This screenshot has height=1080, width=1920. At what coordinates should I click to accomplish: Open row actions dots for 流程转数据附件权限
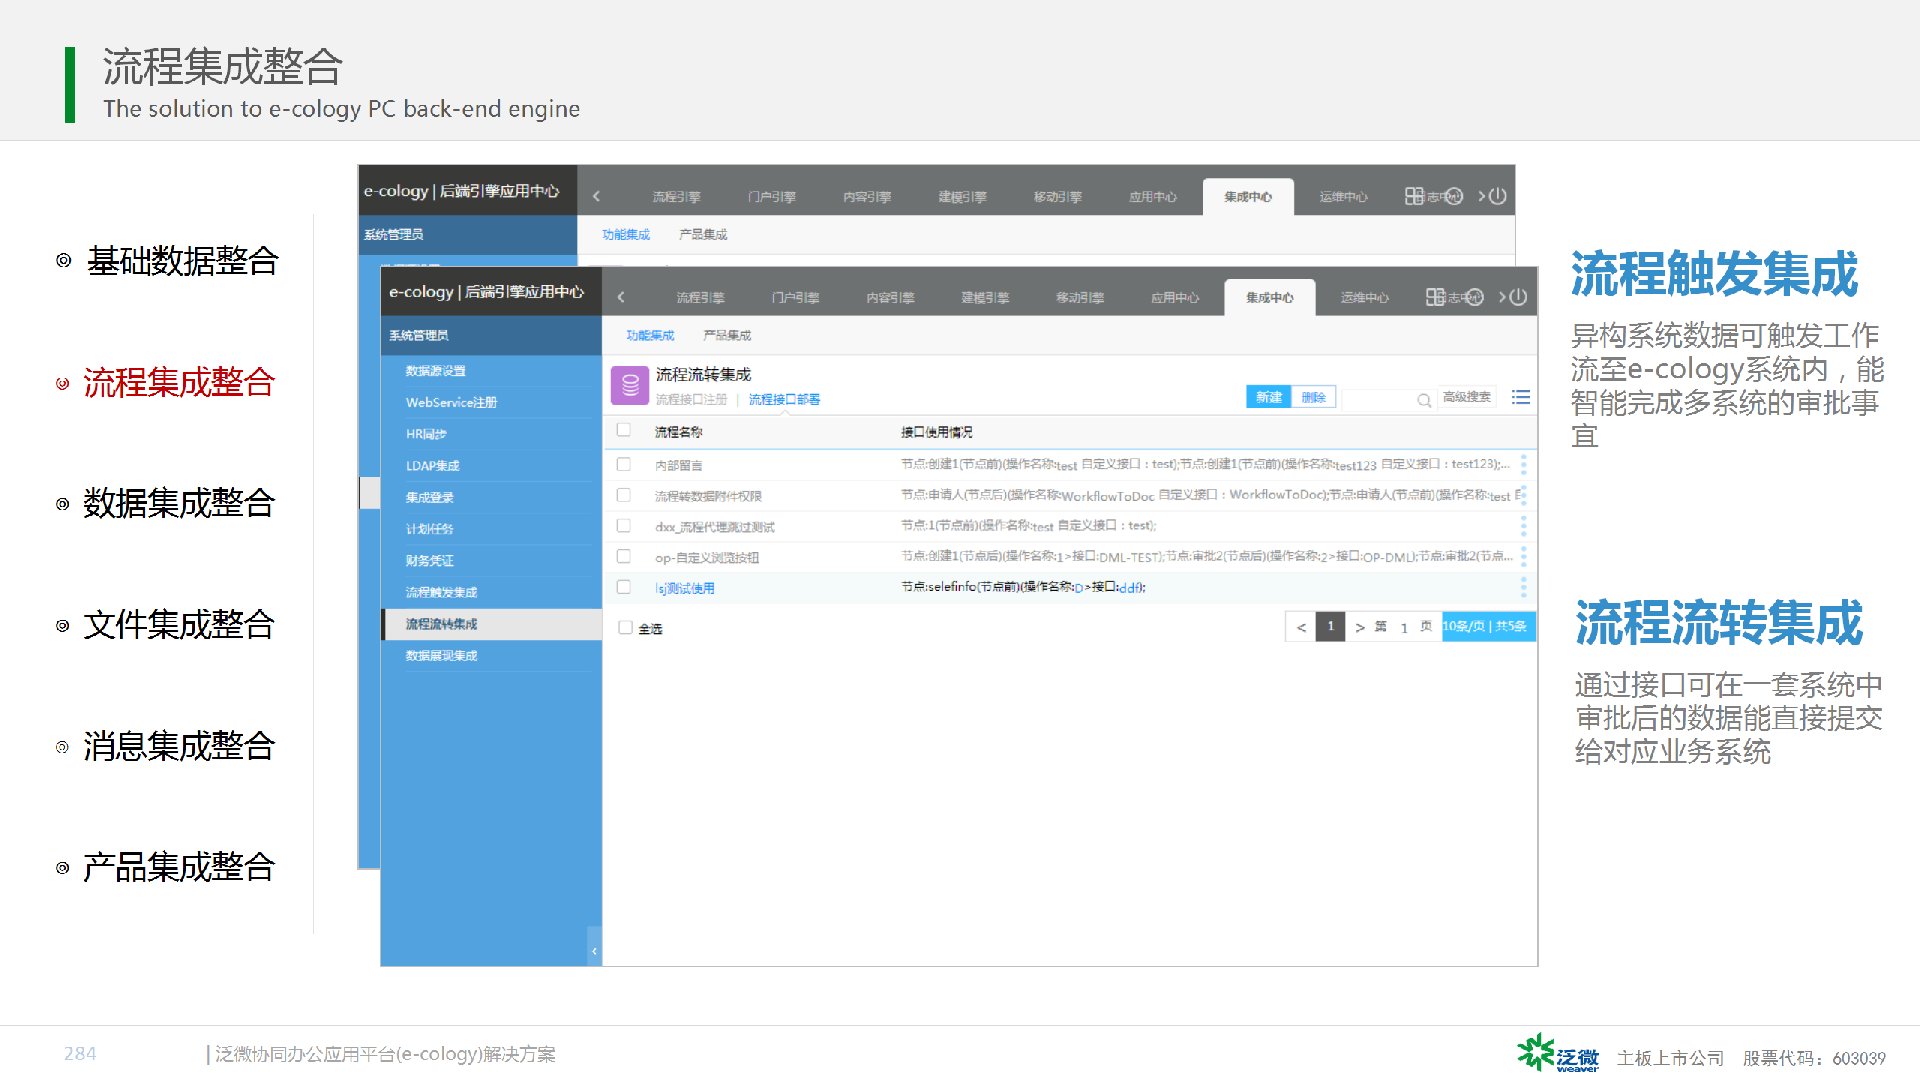pyautogui.click(x=1523, y=495)
